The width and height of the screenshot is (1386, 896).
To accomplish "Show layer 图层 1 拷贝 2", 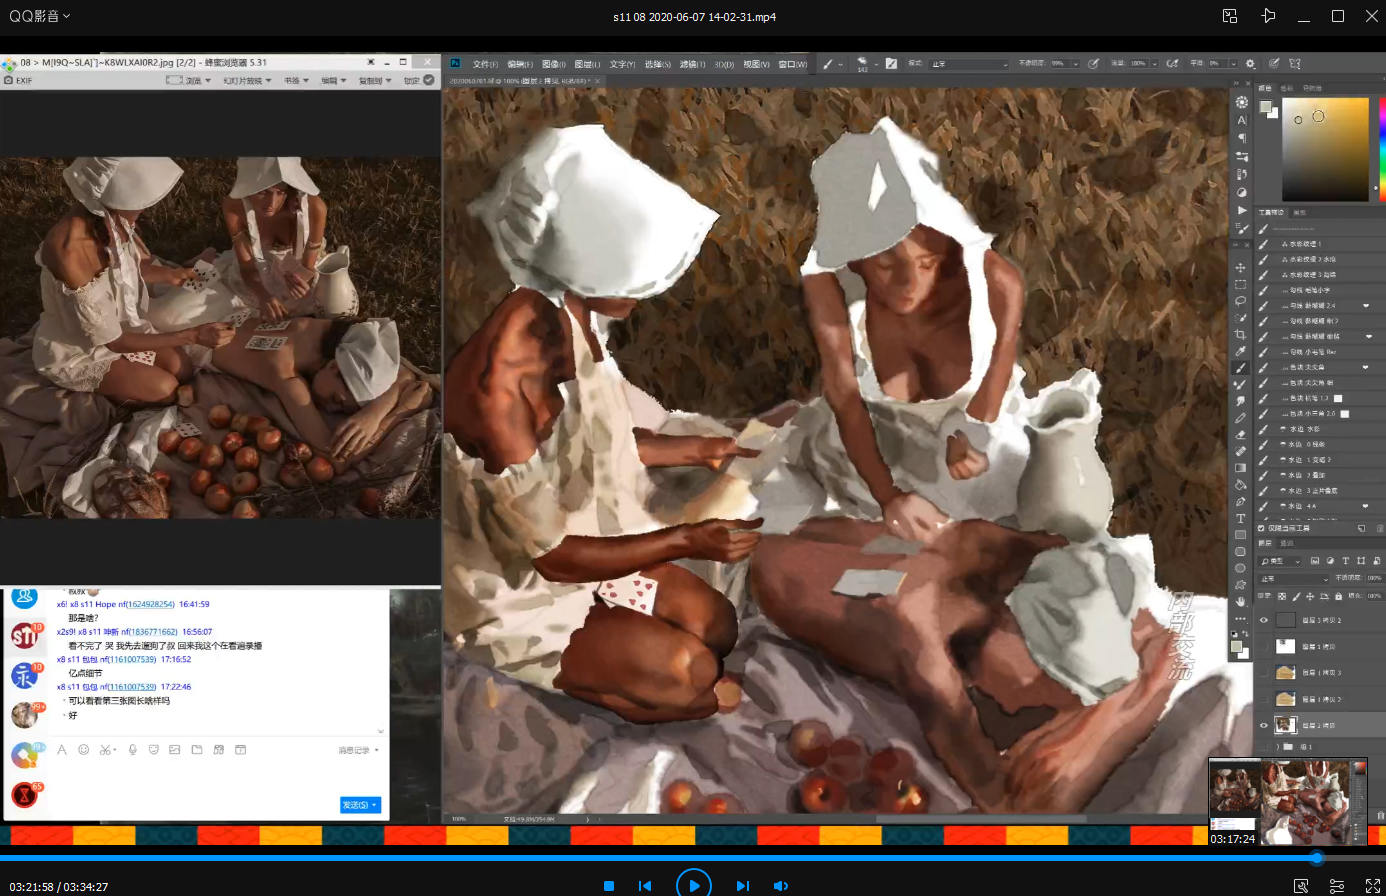I will 1263,699.
